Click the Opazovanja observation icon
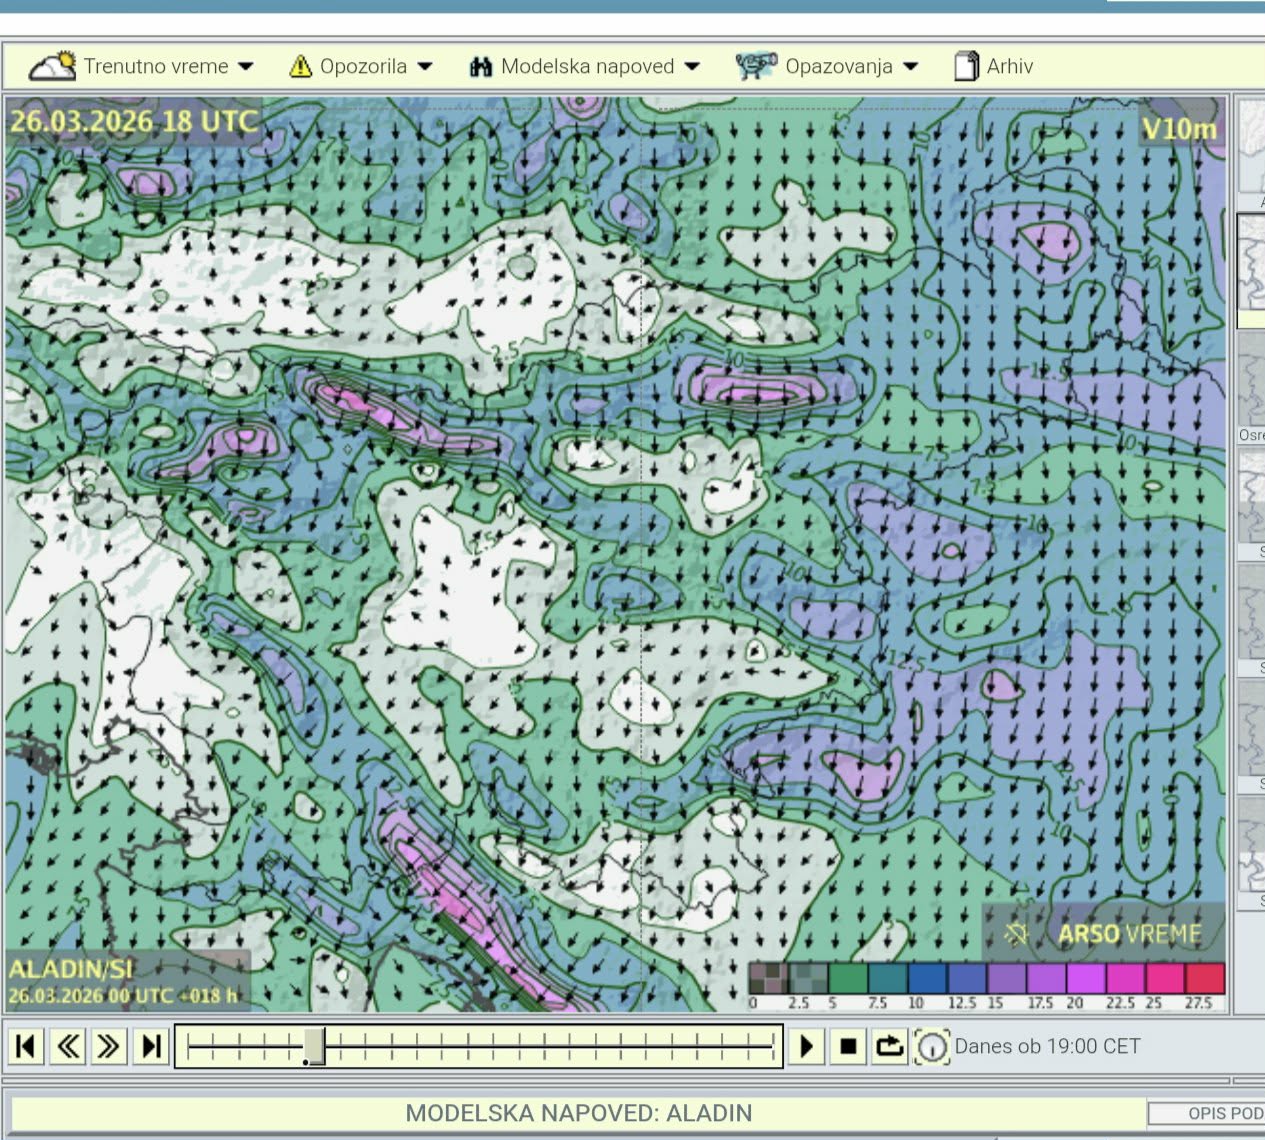This screenshot has height=1140, width=1265. [756, 66]
